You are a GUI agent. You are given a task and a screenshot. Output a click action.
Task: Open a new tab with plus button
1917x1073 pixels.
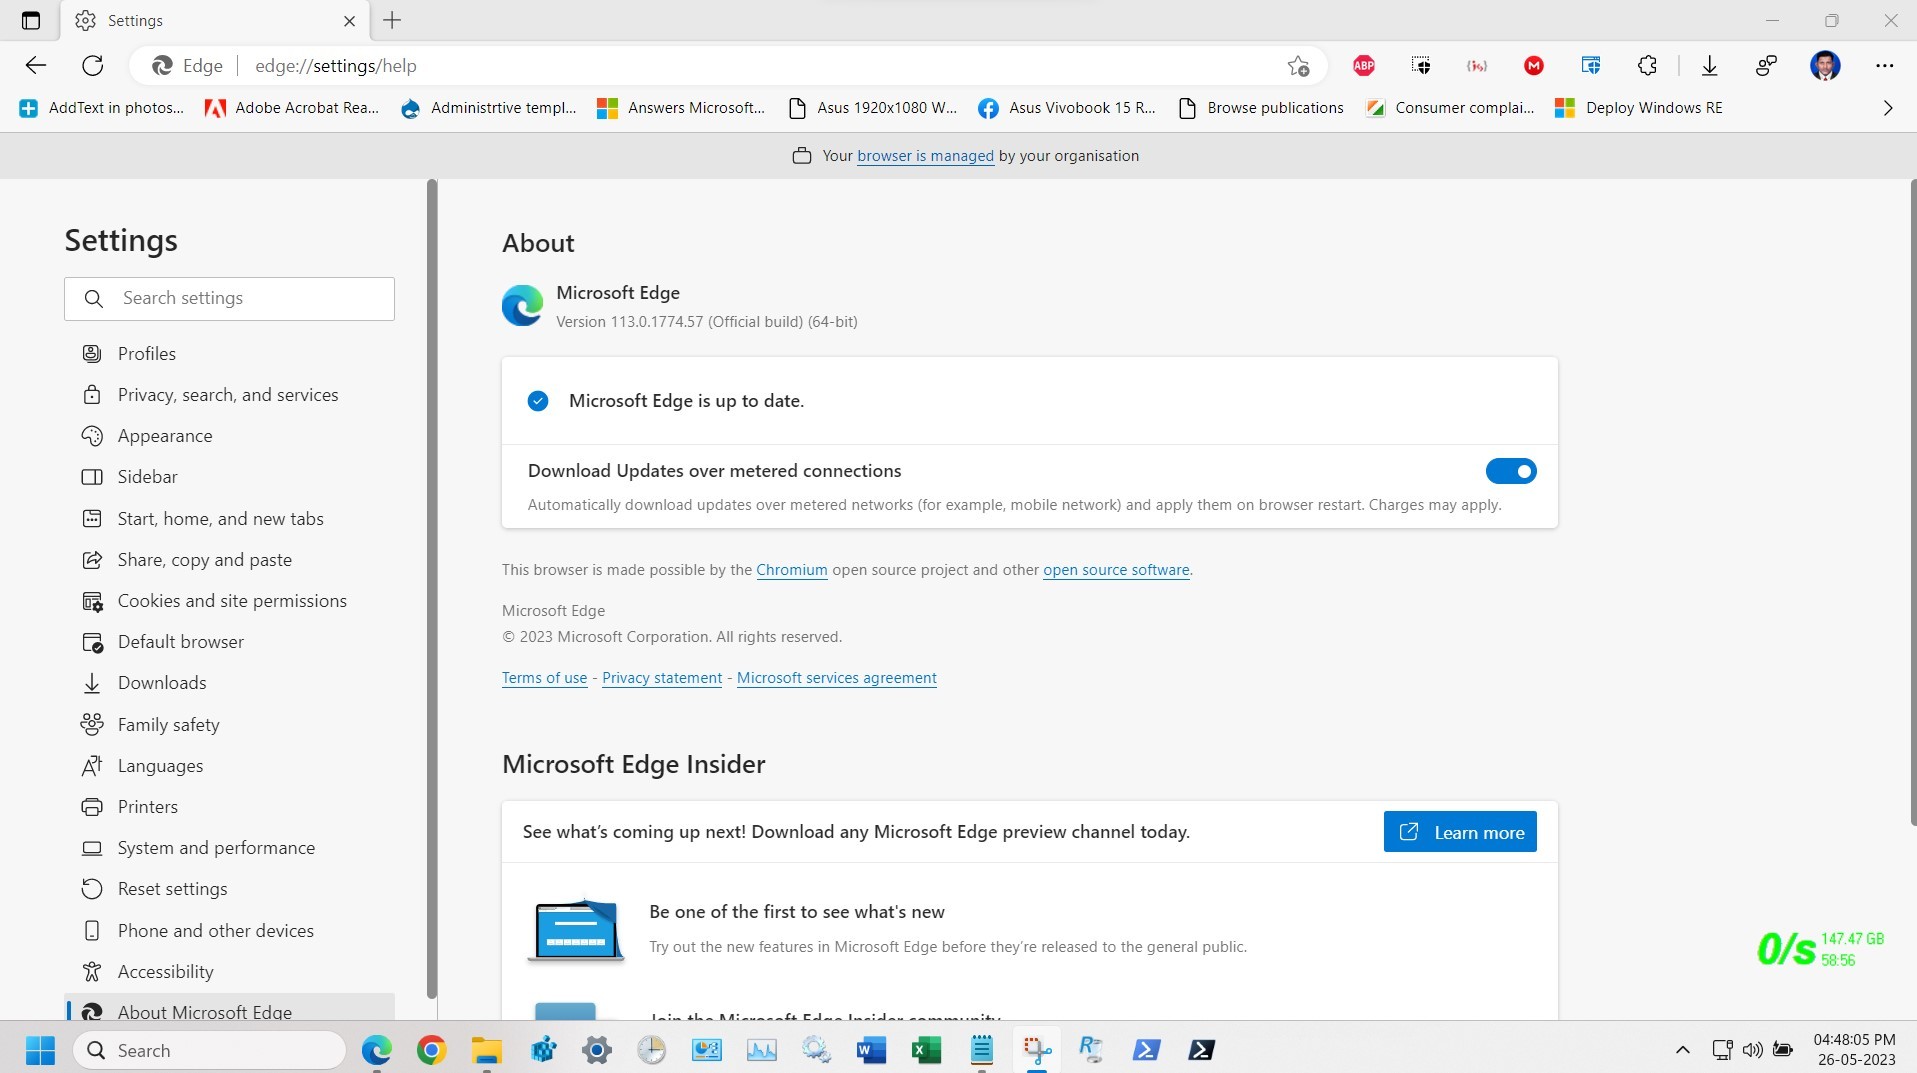click(x=392, y=20)
